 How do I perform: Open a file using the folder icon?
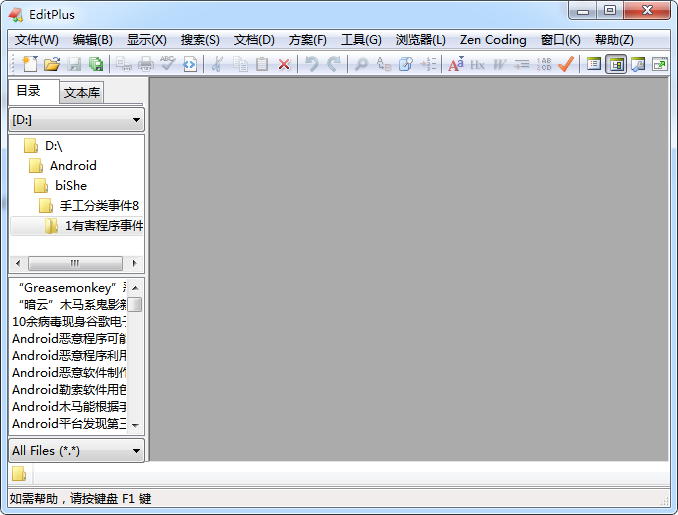point(52,64)
